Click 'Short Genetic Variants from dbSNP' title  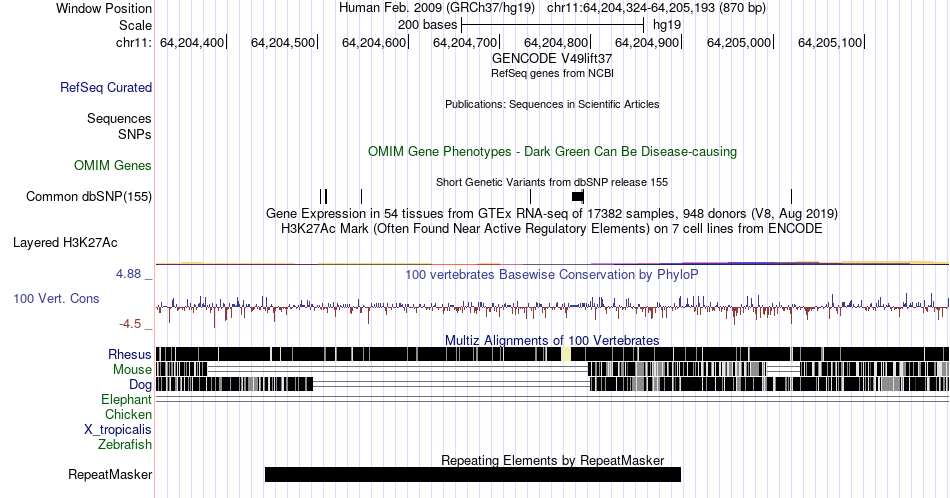[x=552, y=182]
